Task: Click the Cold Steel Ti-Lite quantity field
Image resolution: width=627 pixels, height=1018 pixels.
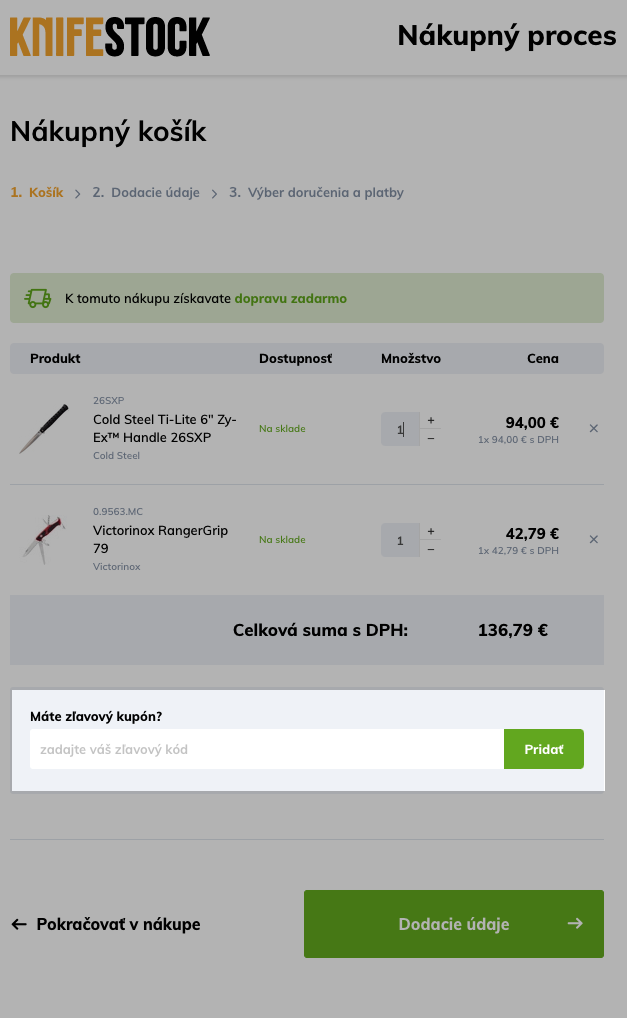Action: pyautogui.click(x=400, y=429)
